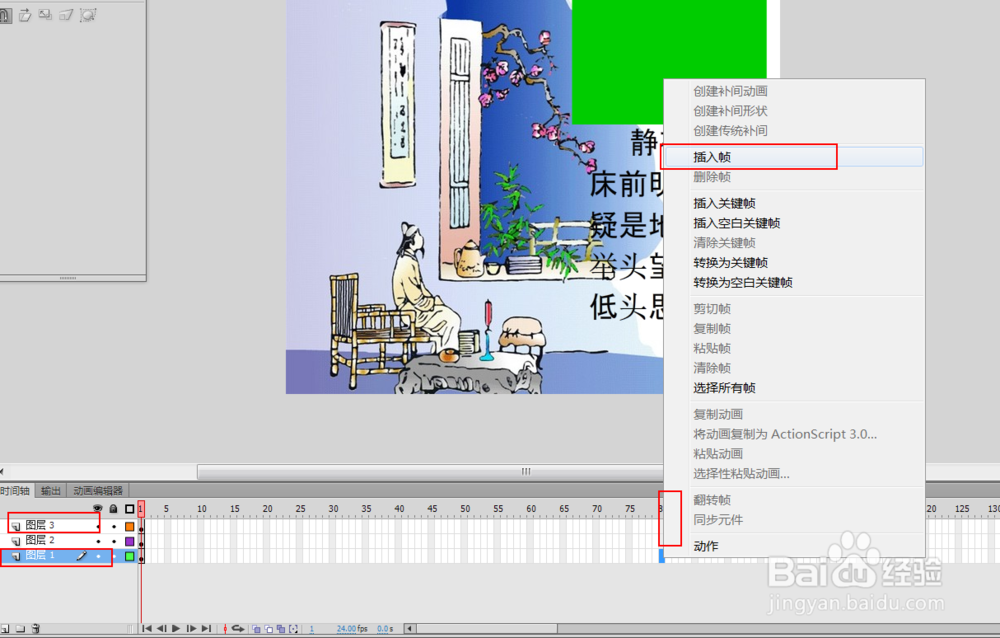1000x638 pixels.
Task: Click the New Layer icon
Action: point(5,629)
